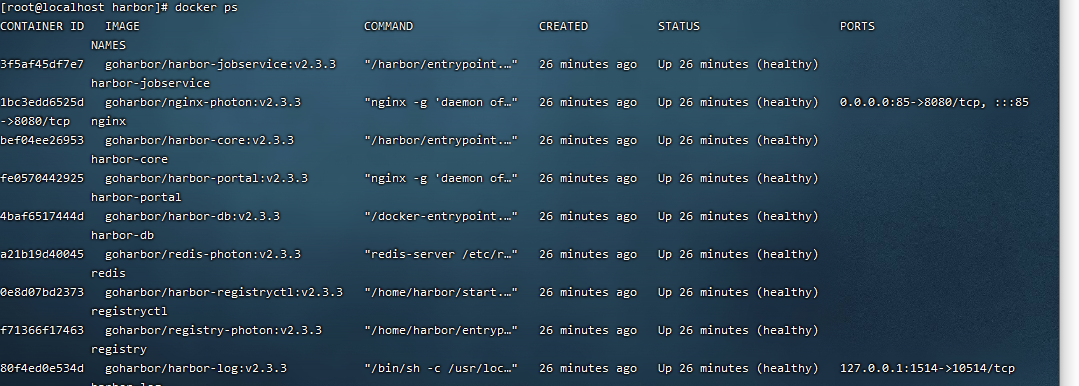This screenshot has width=1079, height=386.
Task: Click the COMMAND column header
Action: coord(389,26)
